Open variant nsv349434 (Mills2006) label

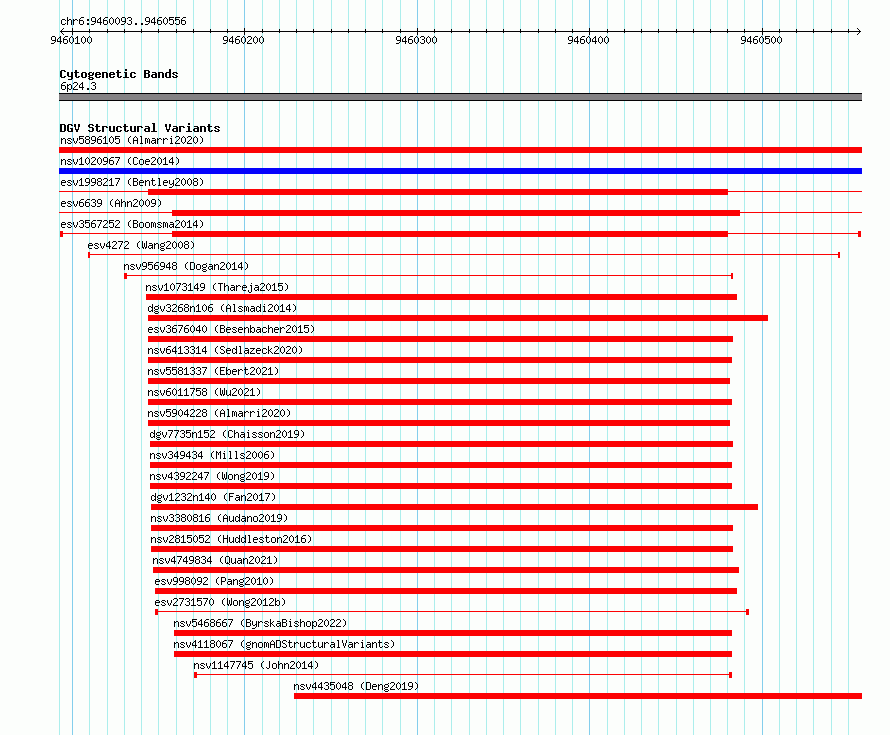(212, 455)
